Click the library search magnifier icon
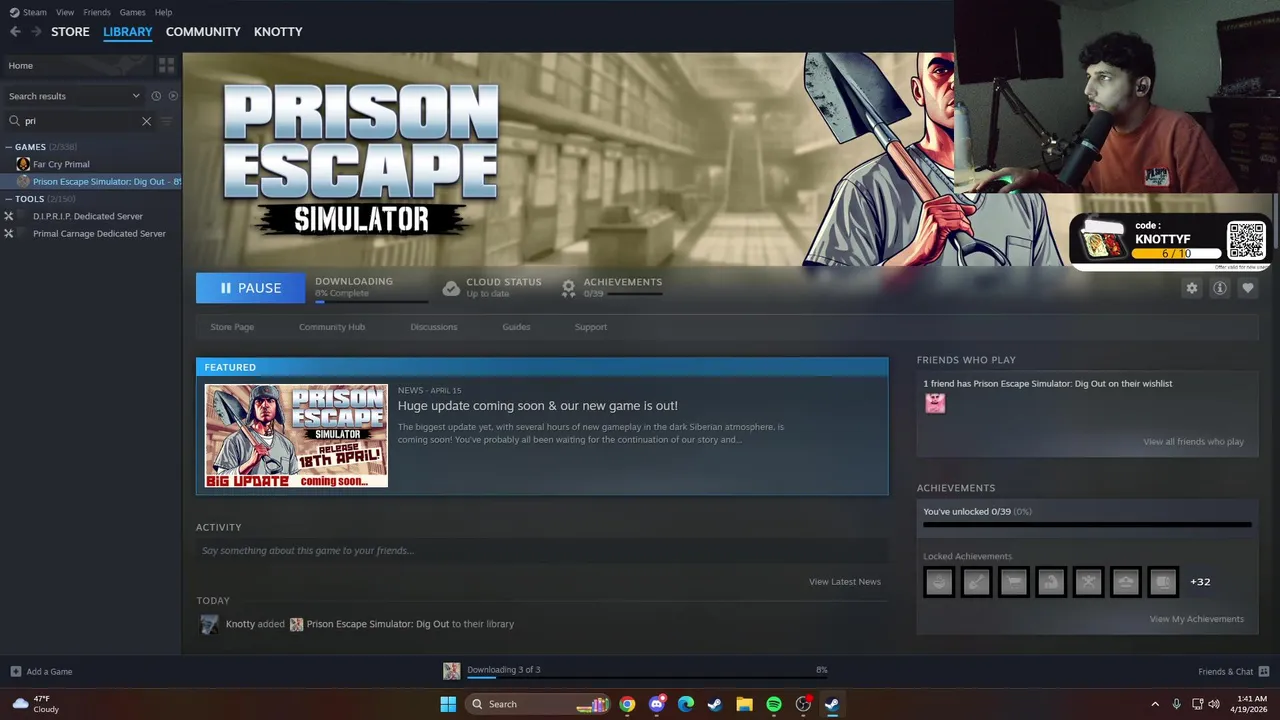1280x720 pixels. pos(14,121)
